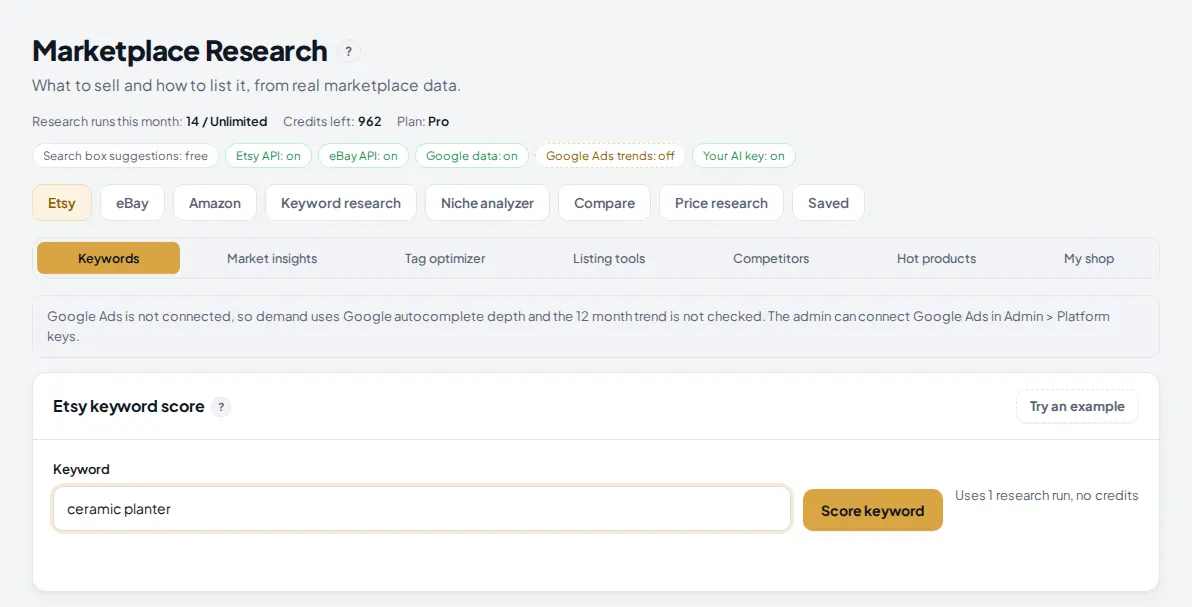
Task: Click the Try an example button
Action: tap(1077, 406)
